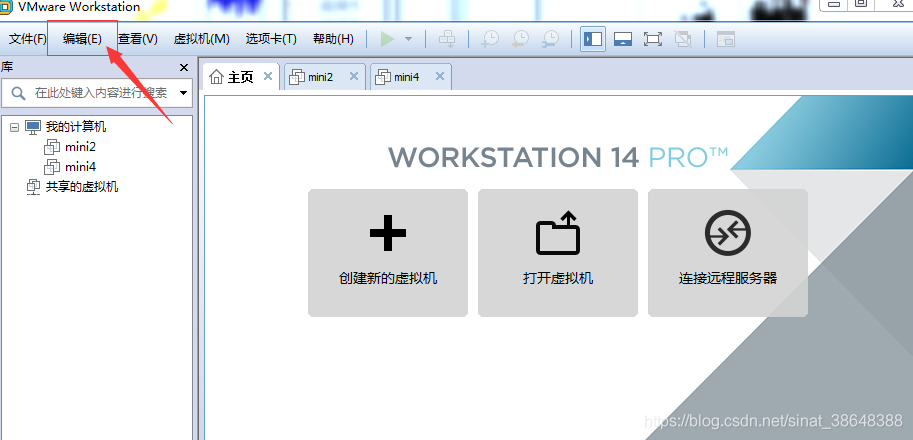Screen dimensions: 913x440
Task: Open the 虚拟机(M) menu
Action: tap(201, 39)
